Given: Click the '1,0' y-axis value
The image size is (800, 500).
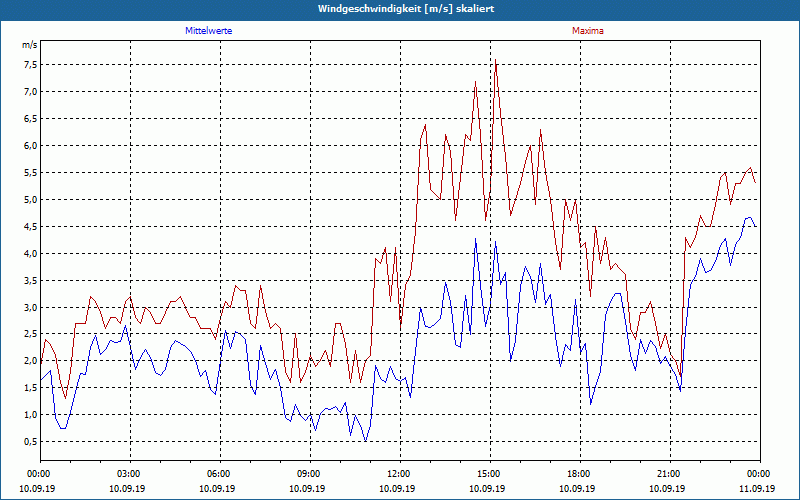Looking at the screenshot, I should pyautogui.click(x=30, y=415).
